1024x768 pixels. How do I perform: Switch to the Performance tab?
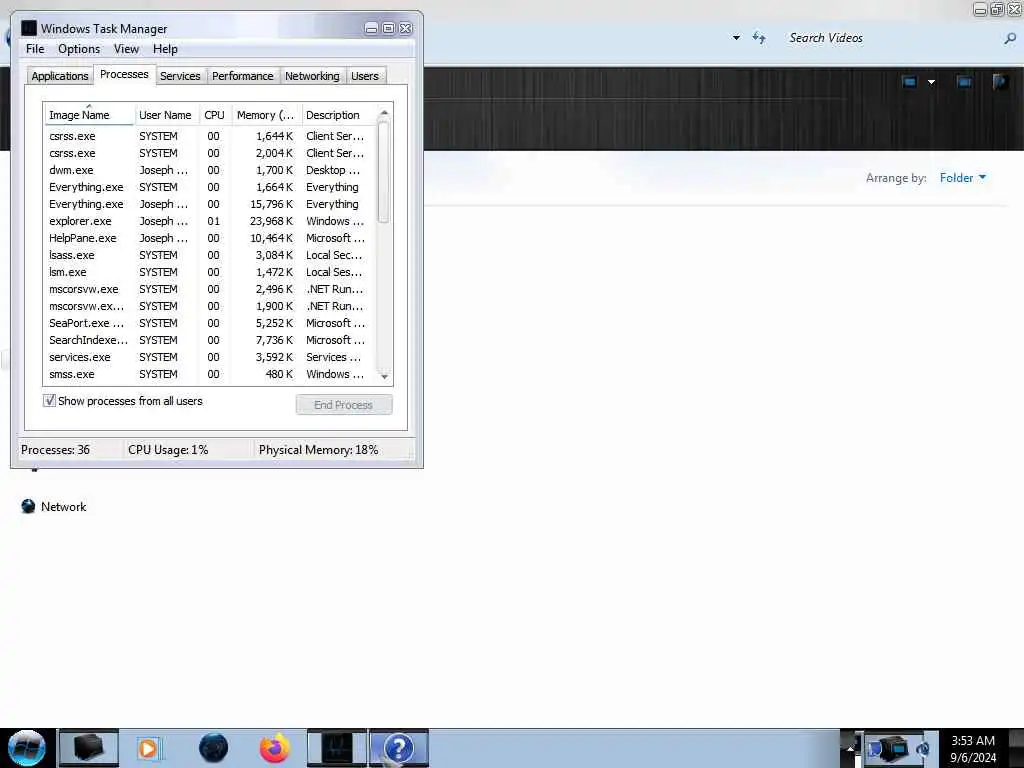[x=242, y=76]
